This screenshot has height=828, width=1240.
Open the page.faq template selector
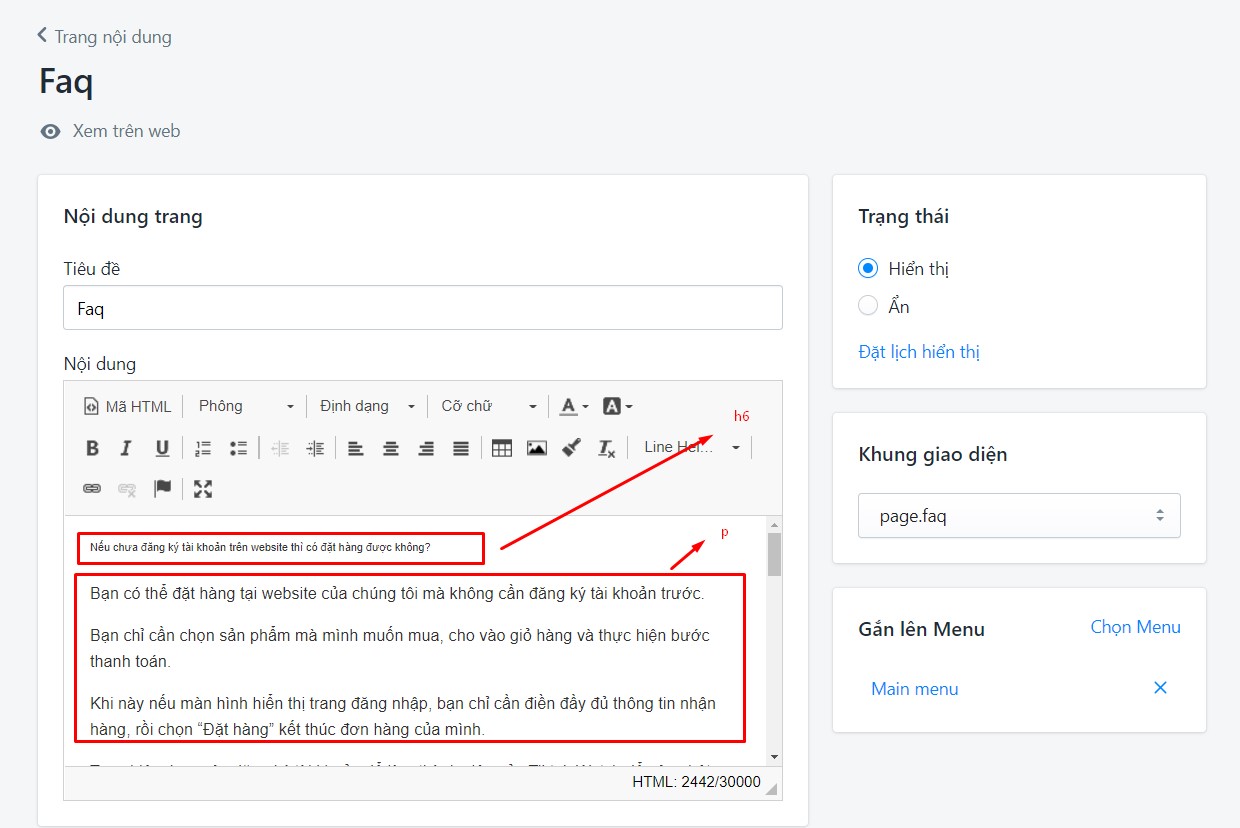coord(1019,516)
